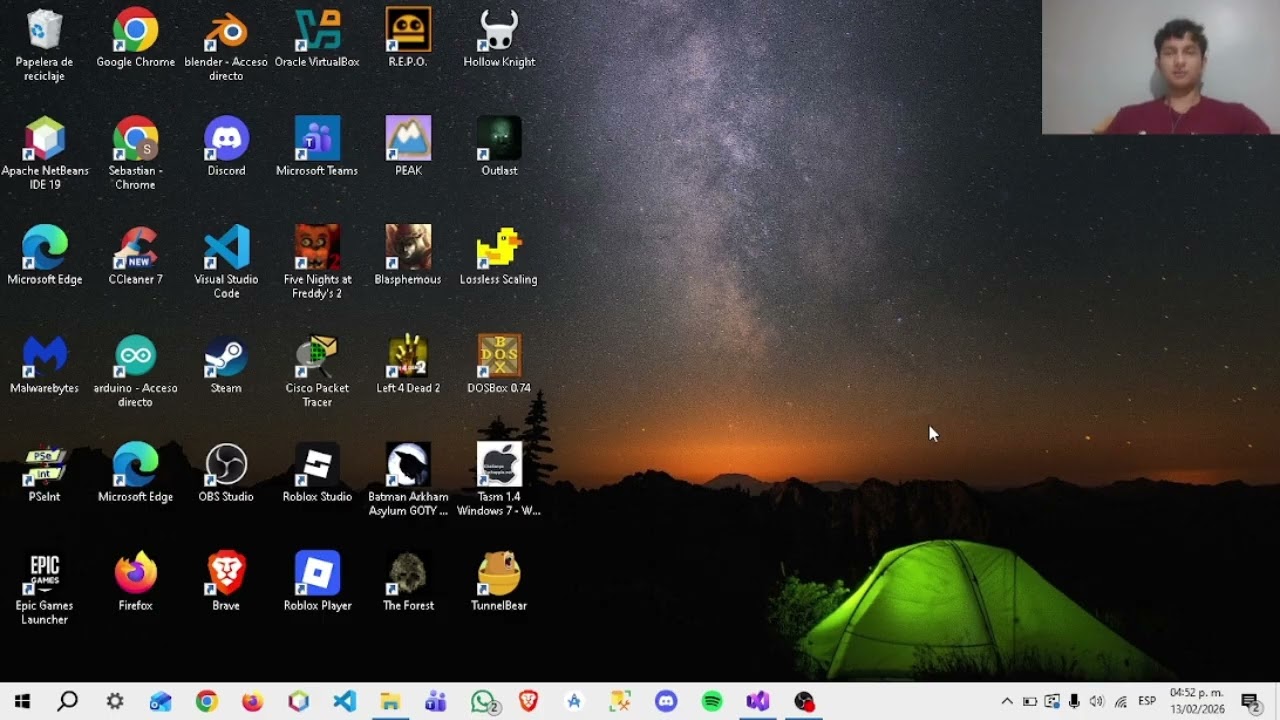The width and height of the screenshot is (1280, 720).
Task: Switch to File Explorer in the taskbar
Action: pyautogui.click(x=390, y=702)
